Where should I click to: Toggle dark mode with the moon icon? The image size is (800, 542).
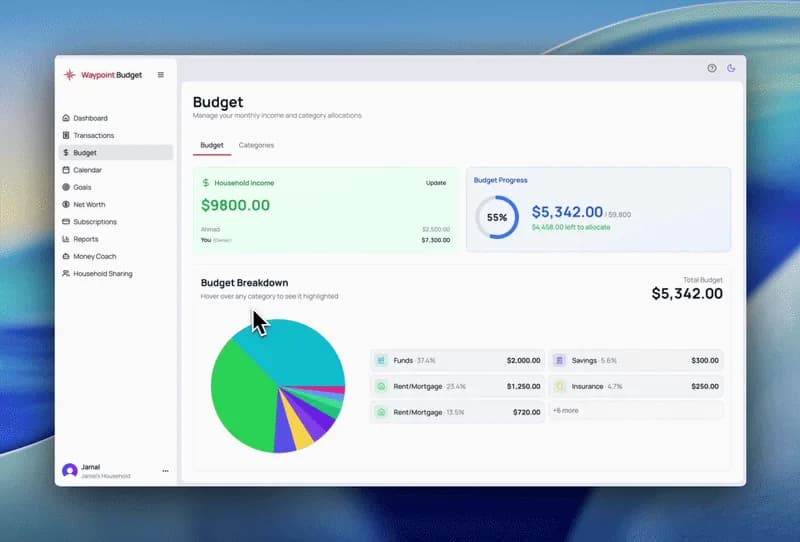click(x=731, y=68)
